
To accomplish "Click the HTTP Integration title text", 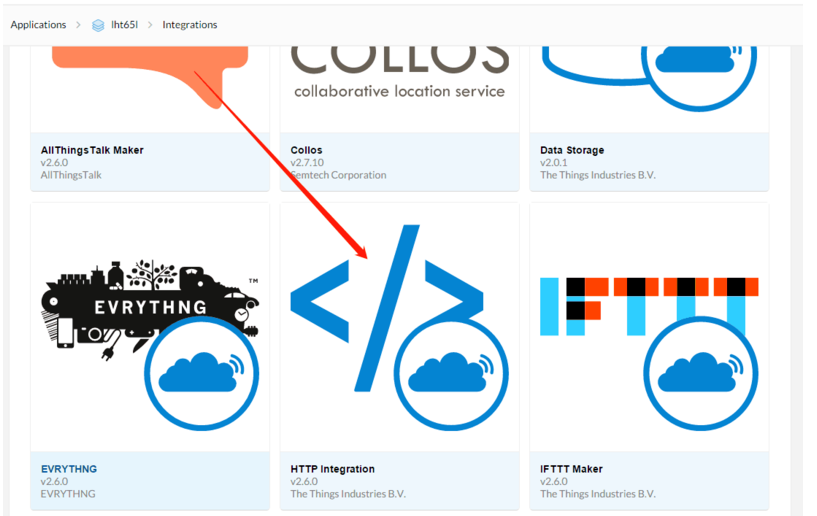I will (332, 469).
